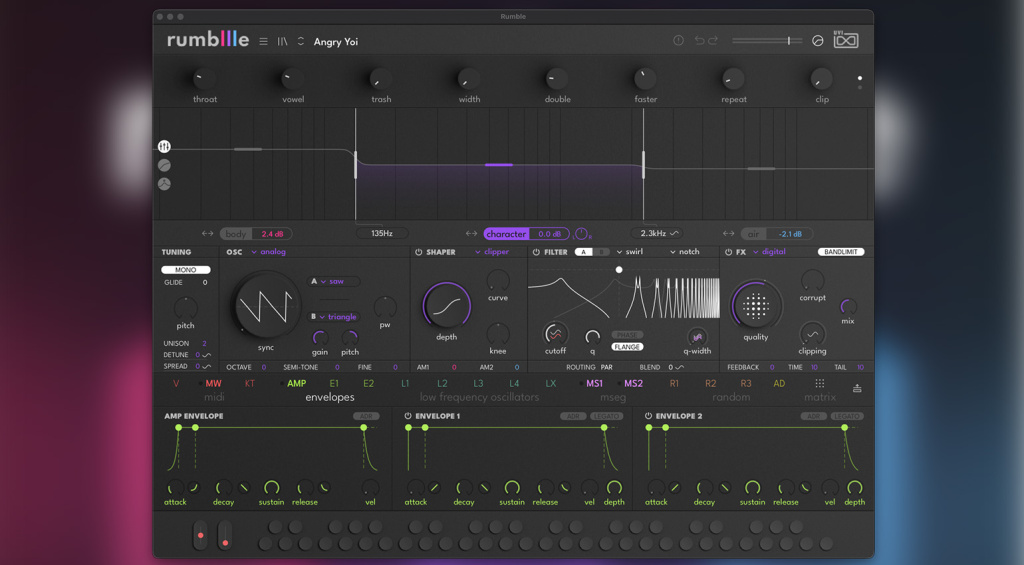Open oscillator A saw waveform dropdown

pyautogui.click(x=333, y=282)
